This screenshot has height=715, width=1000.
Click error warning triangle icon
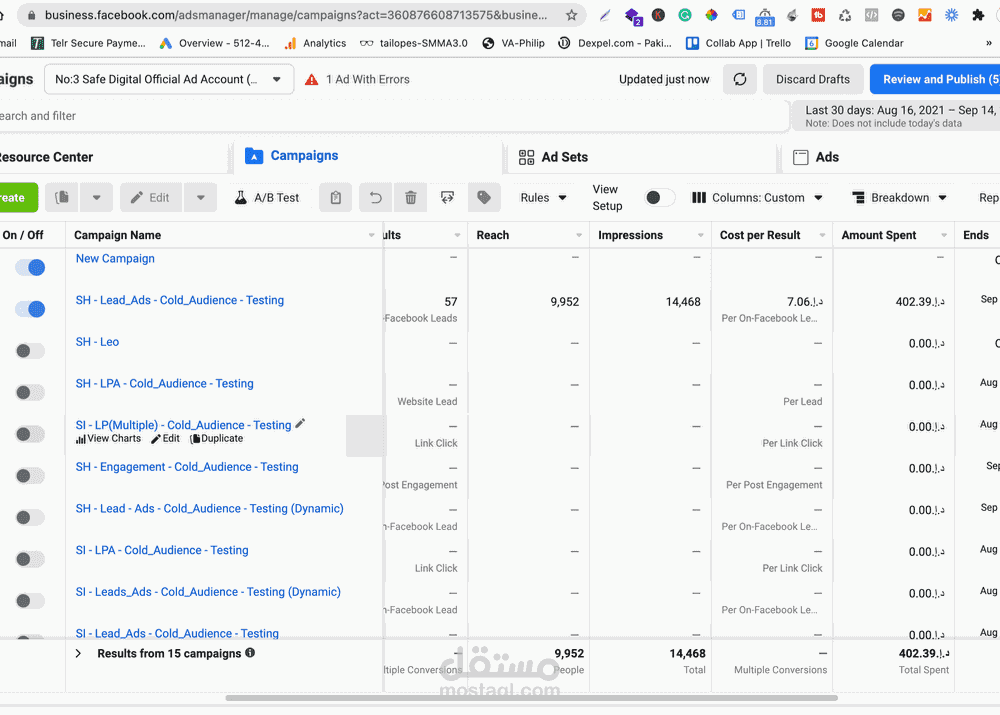[311, 80]
